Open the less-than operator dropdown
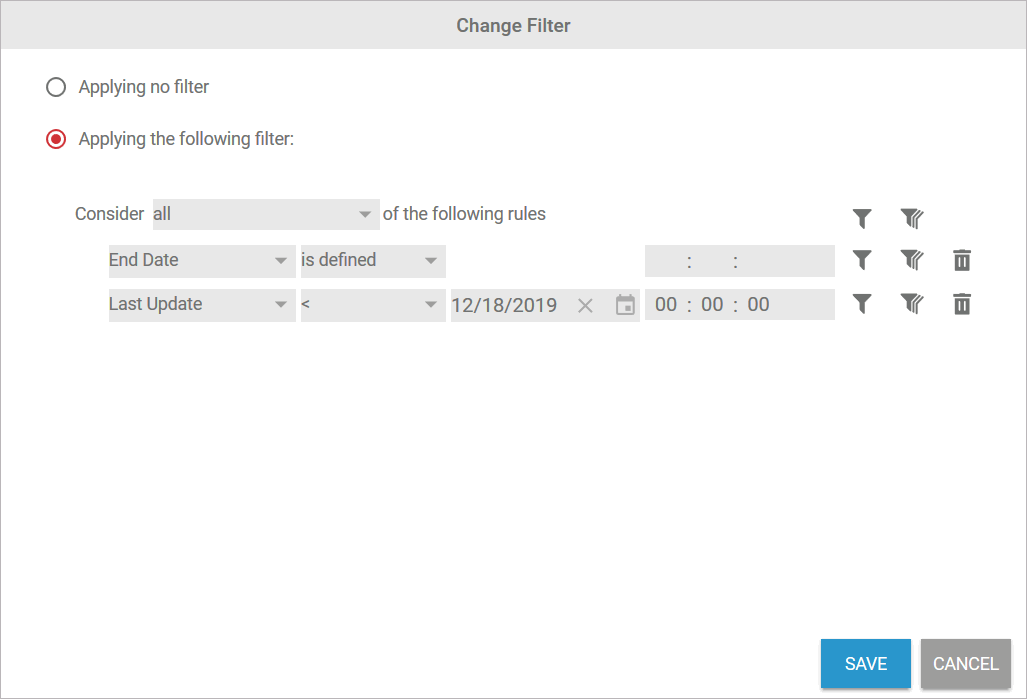 point(372,304)
